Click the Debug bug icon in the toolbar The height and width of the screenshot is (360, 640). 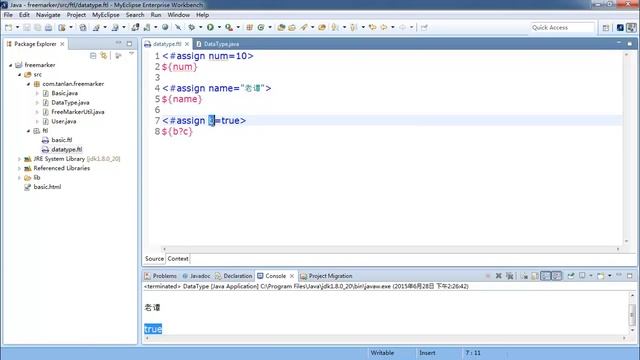point(191,27)
